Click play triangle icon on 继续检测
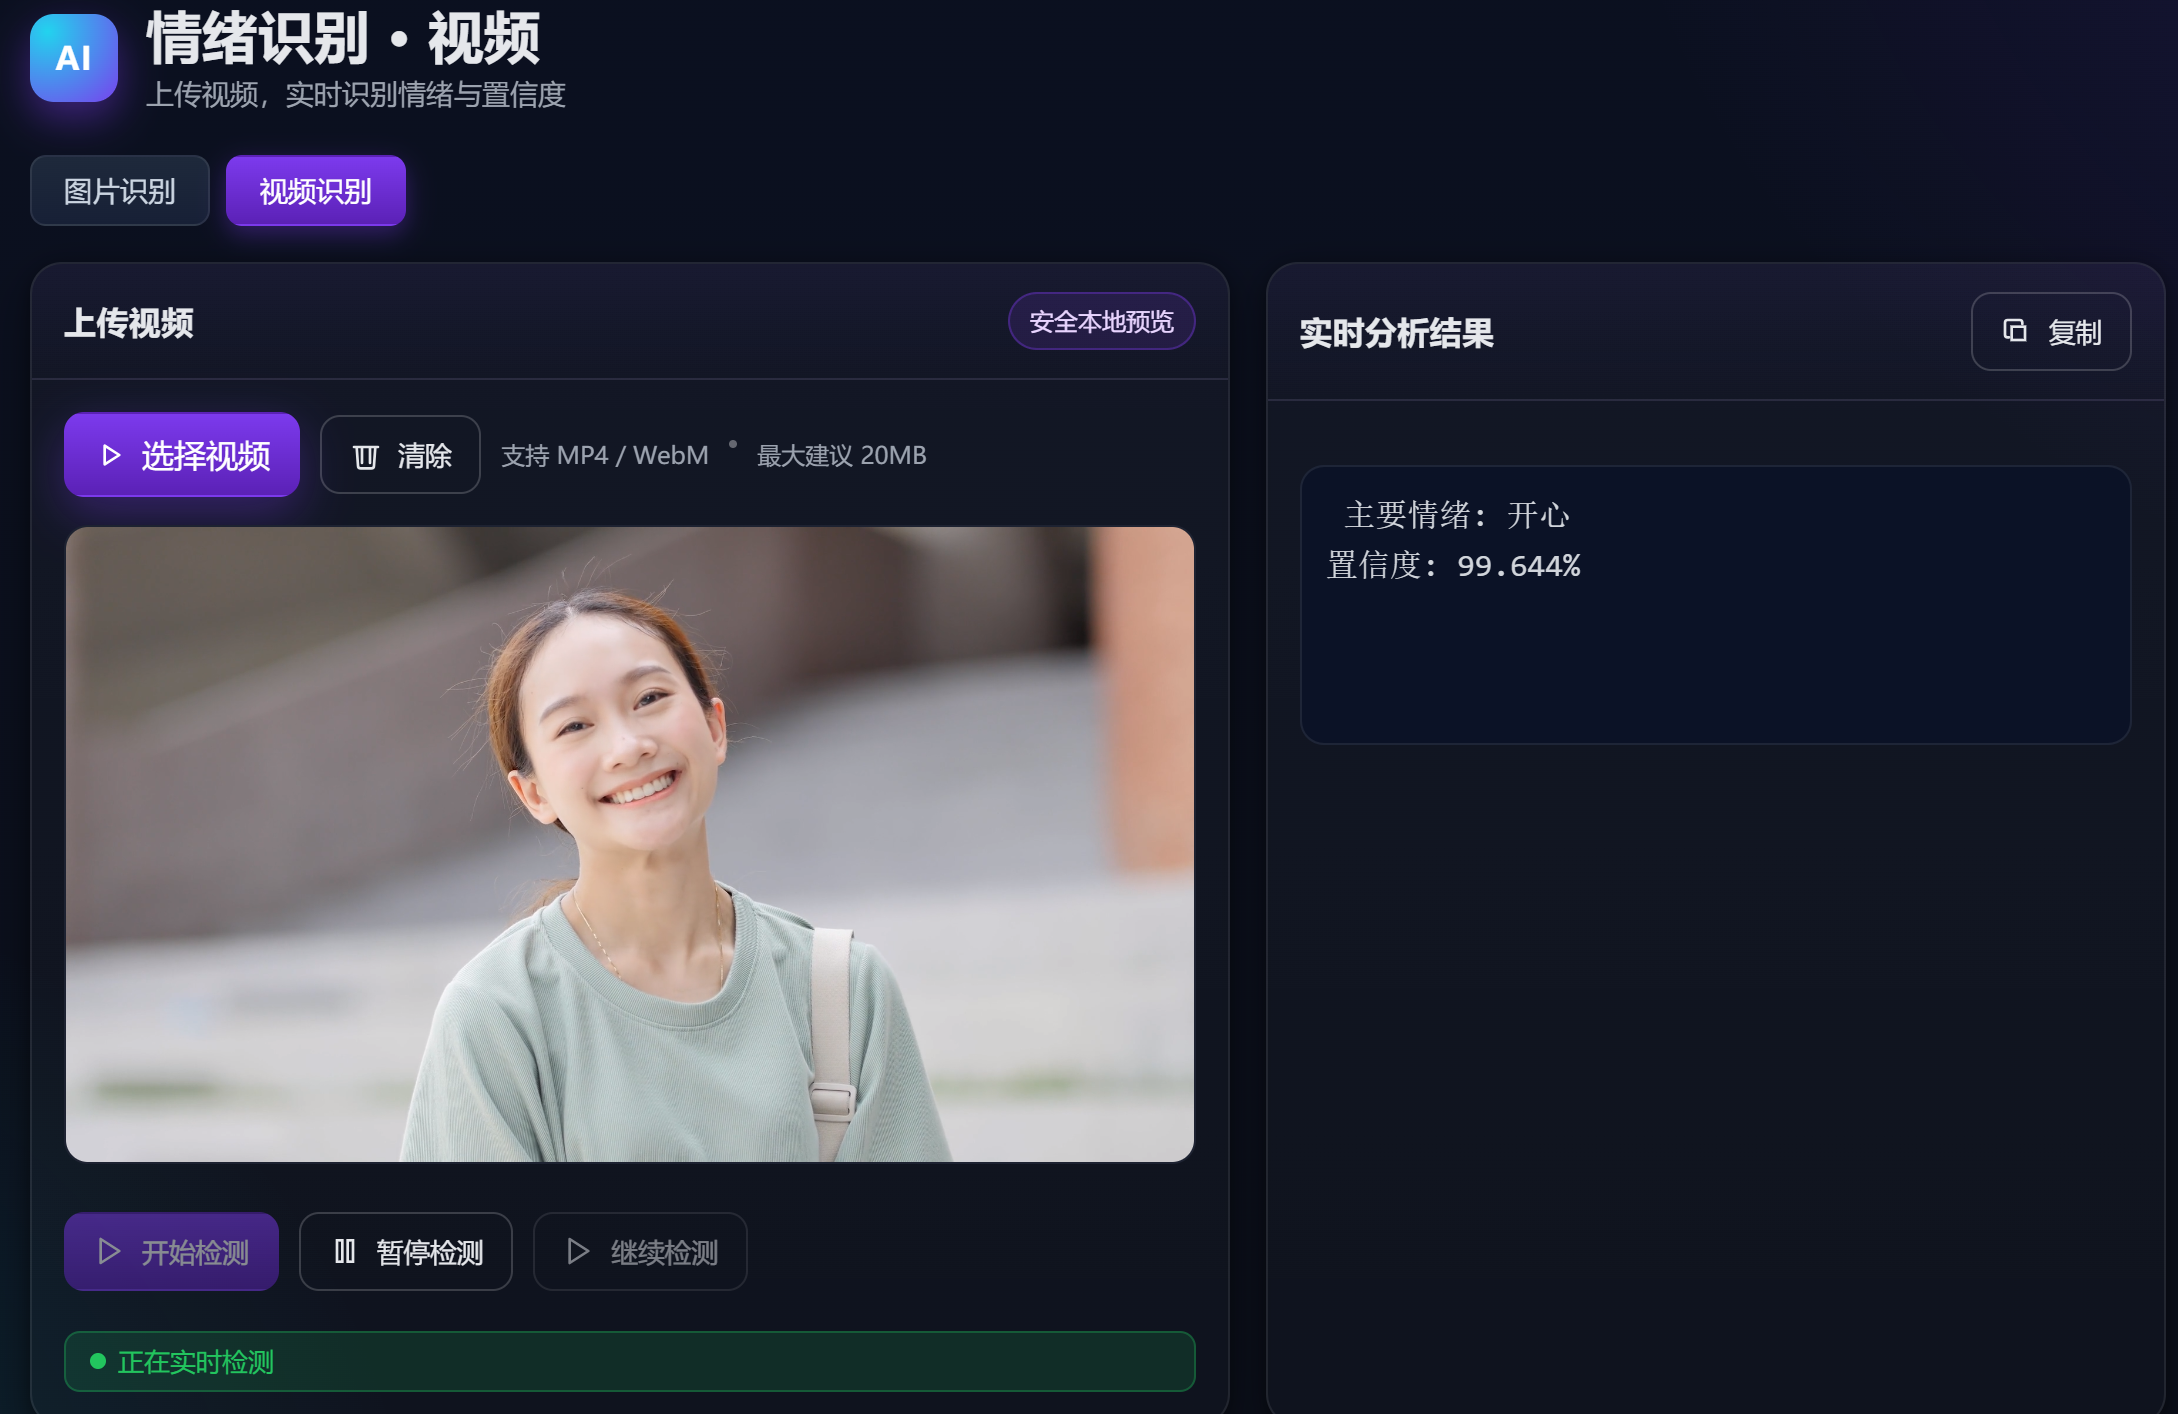This screenshot has width=2178, height=1414. click(577, 1252)
